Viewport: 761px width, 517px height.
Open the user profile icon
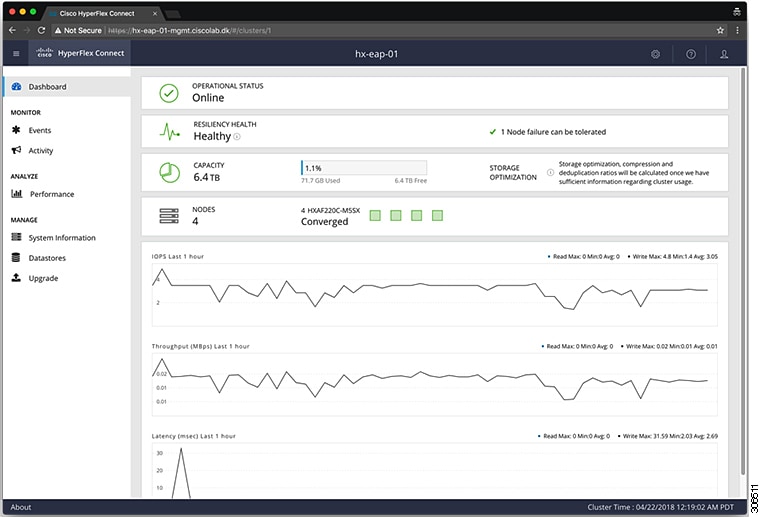[x=724, y=54]
